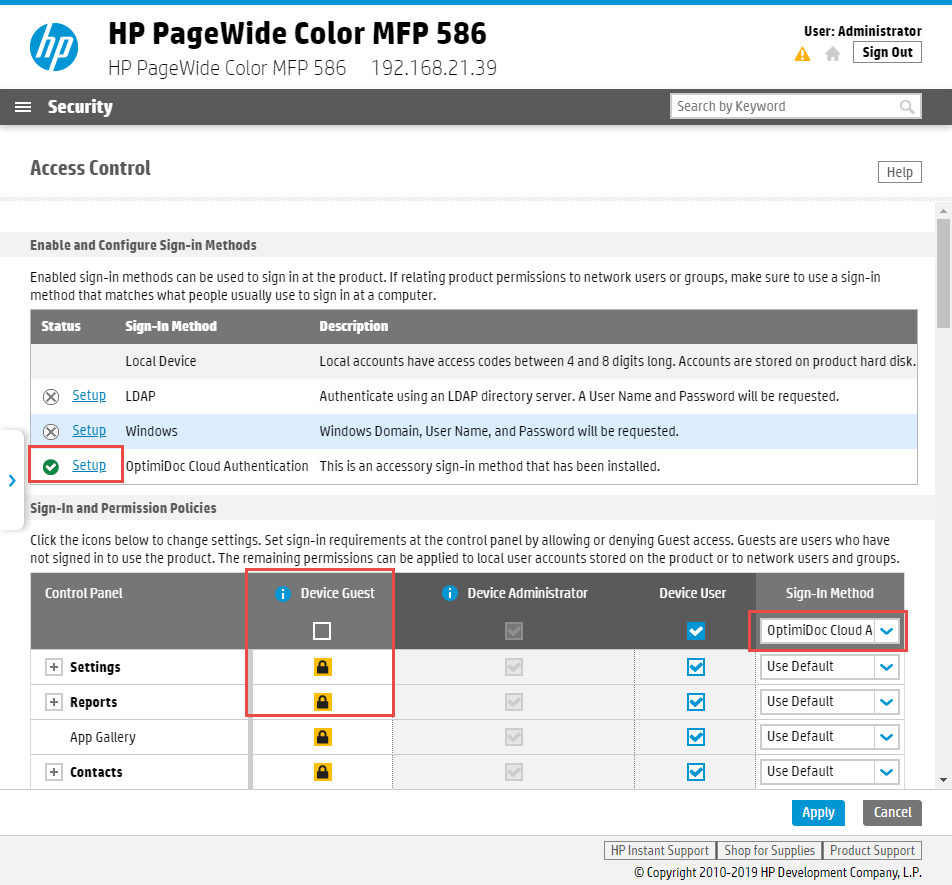The height and width of the screenshot is (885, 952).
Task: Click Setup link for LDAP
Action: pyautogui.click(x=89, y=396)
